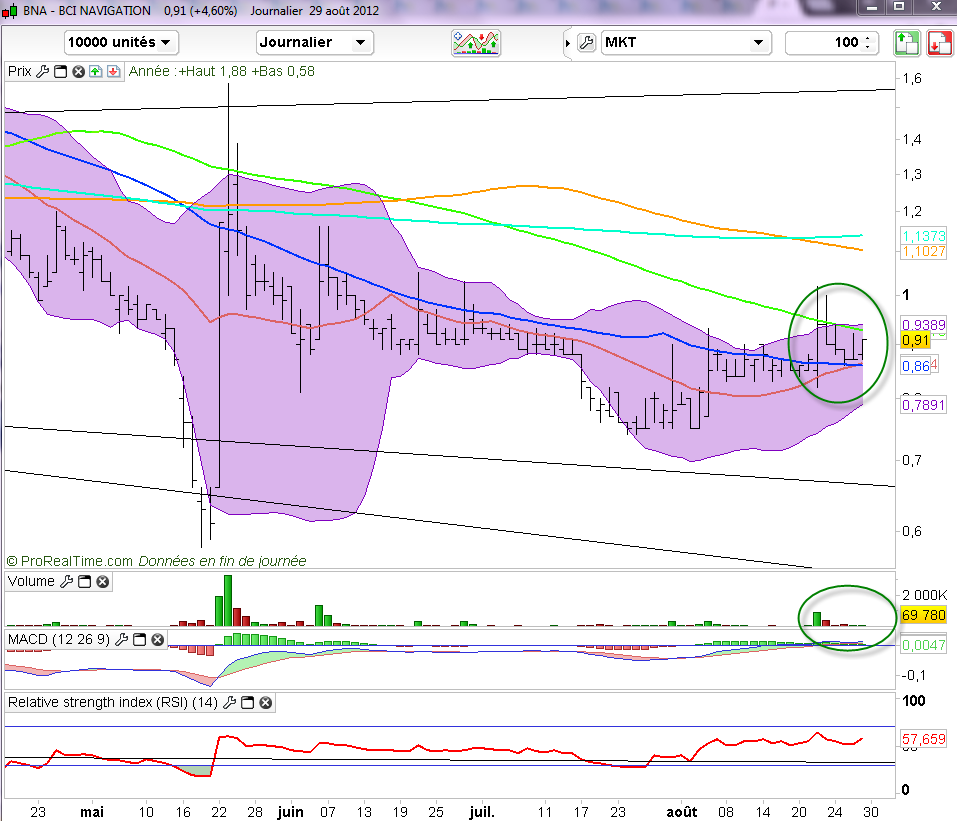Maximize the Prix price panel

point(60,72)
